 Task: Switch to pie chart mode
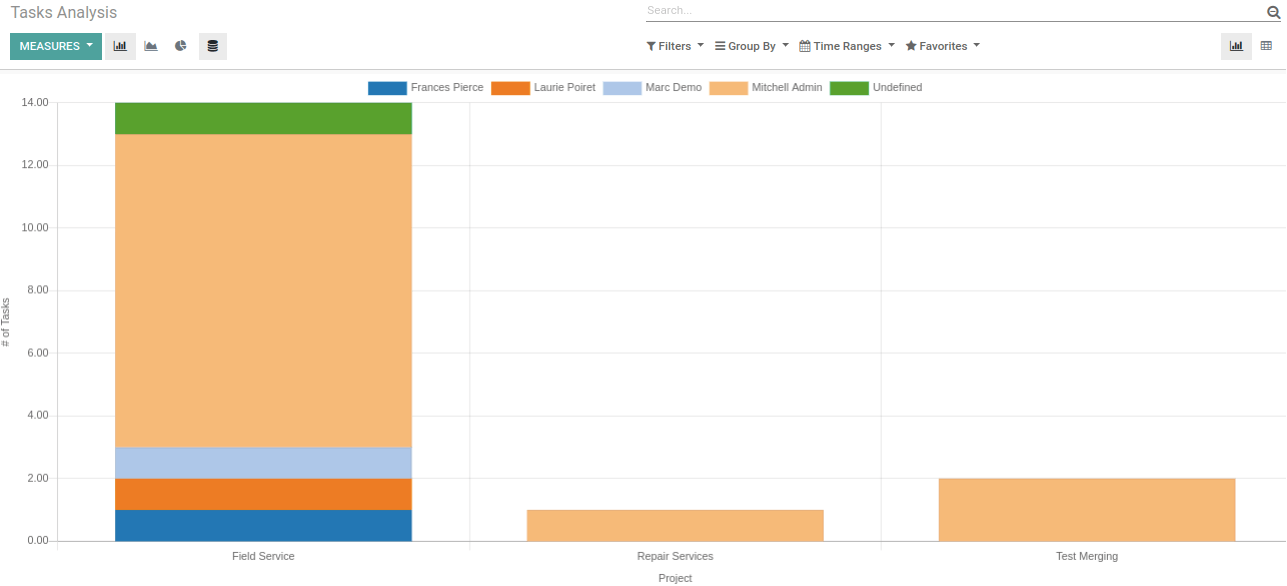(181, 46)
